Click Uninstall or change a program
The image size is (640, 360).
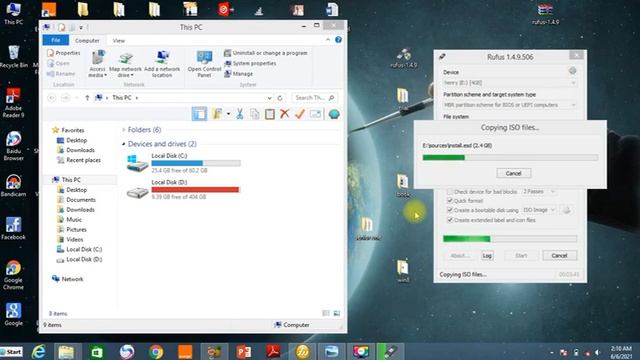266,53
